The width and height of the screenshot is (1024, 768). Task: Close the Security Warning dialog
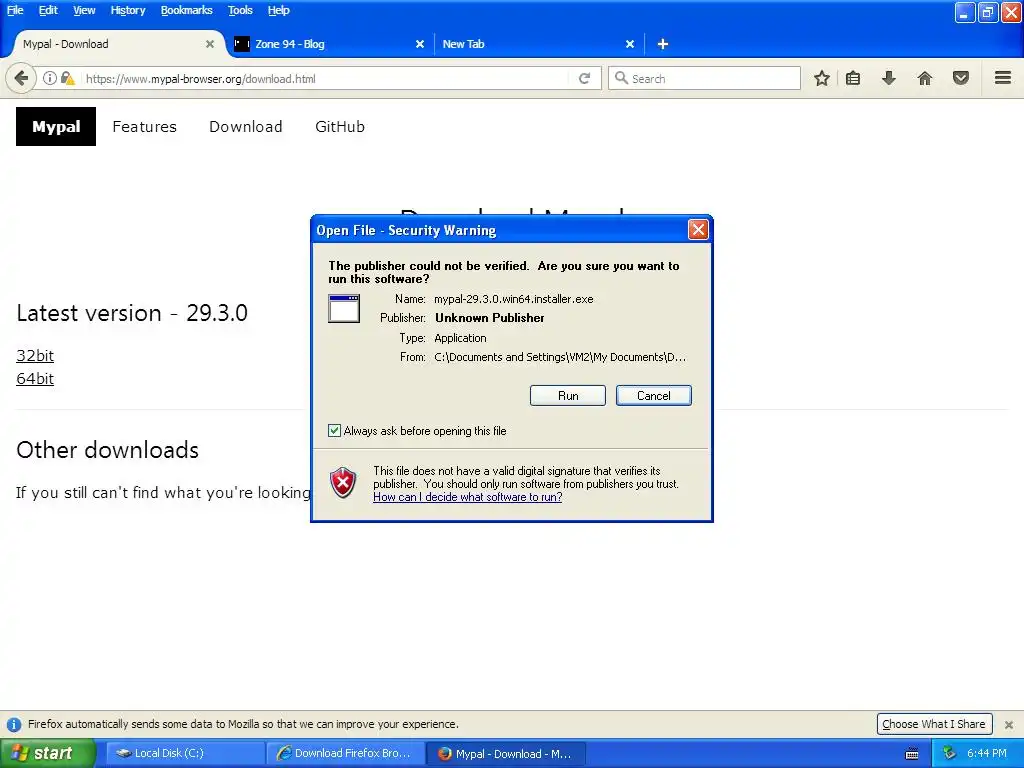698,230
